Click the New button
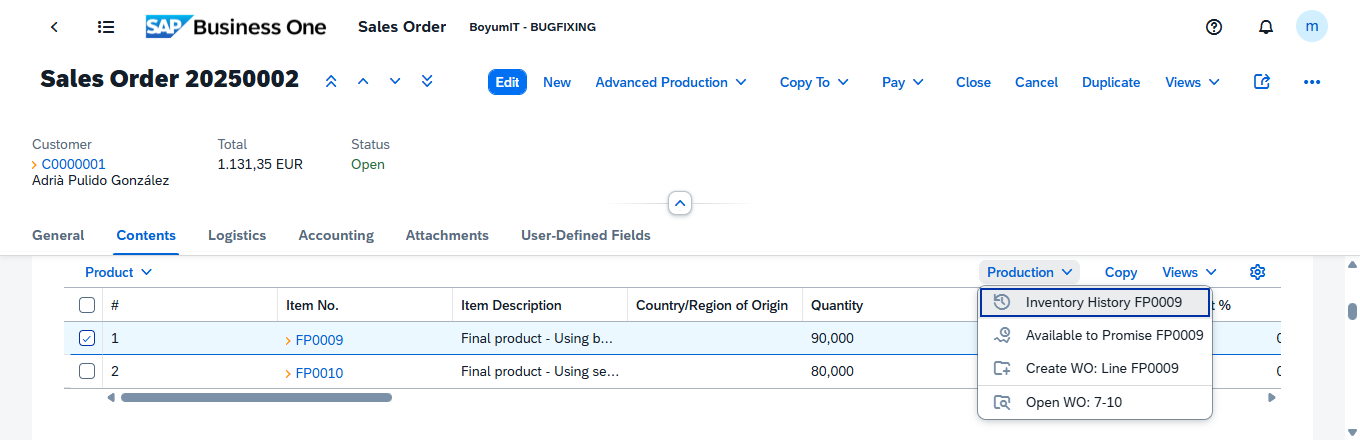Viewport: 1360px width, 440px height. point(557,82)
